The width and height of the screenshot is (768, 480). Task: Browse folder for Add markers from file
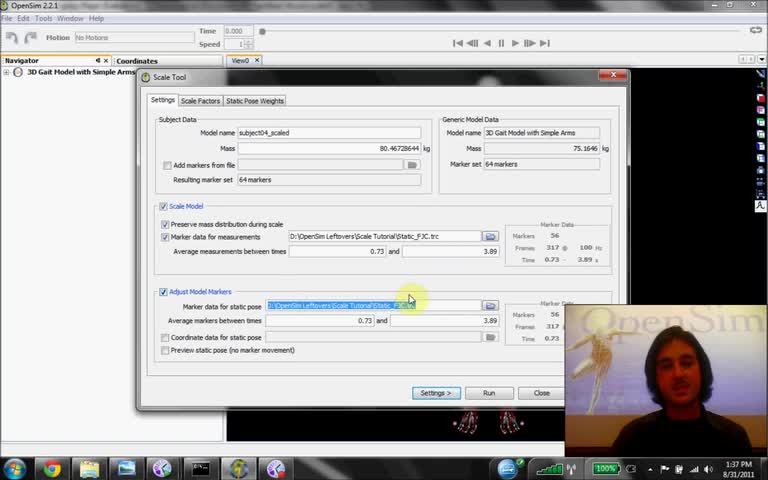(x=412, y=165)
